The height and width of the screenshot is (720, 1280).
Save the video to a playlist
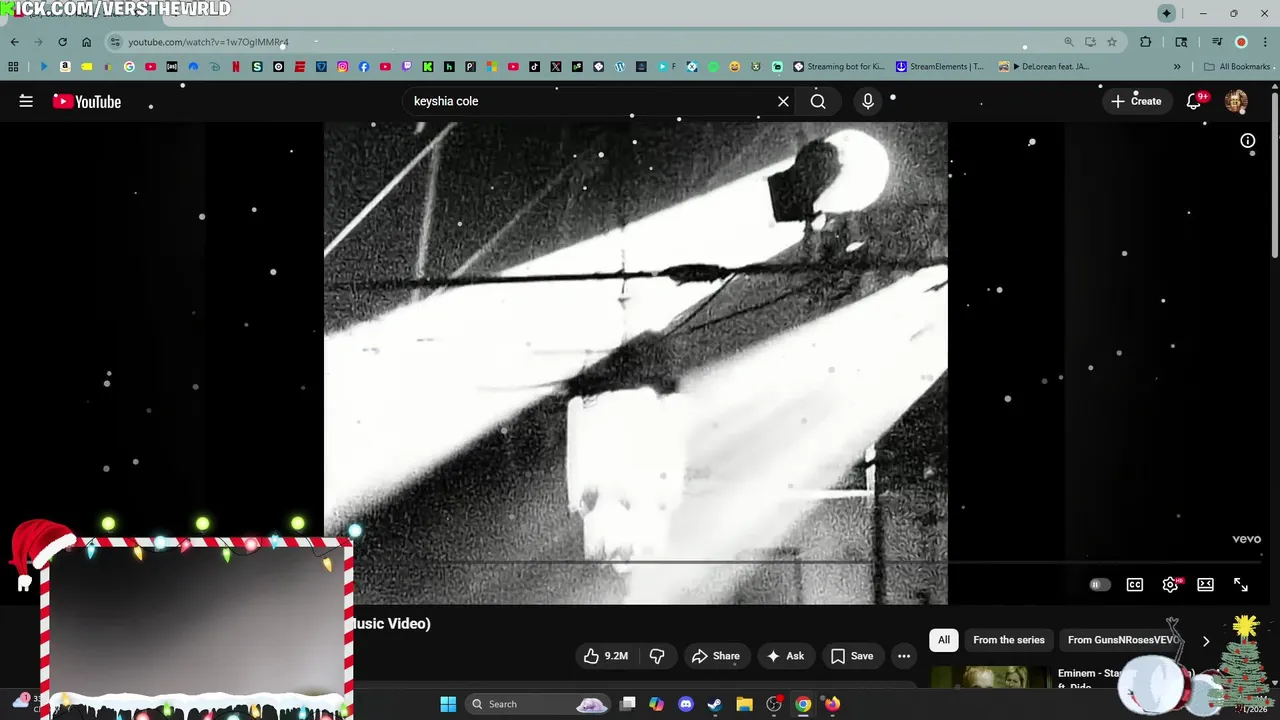[852, 656]
